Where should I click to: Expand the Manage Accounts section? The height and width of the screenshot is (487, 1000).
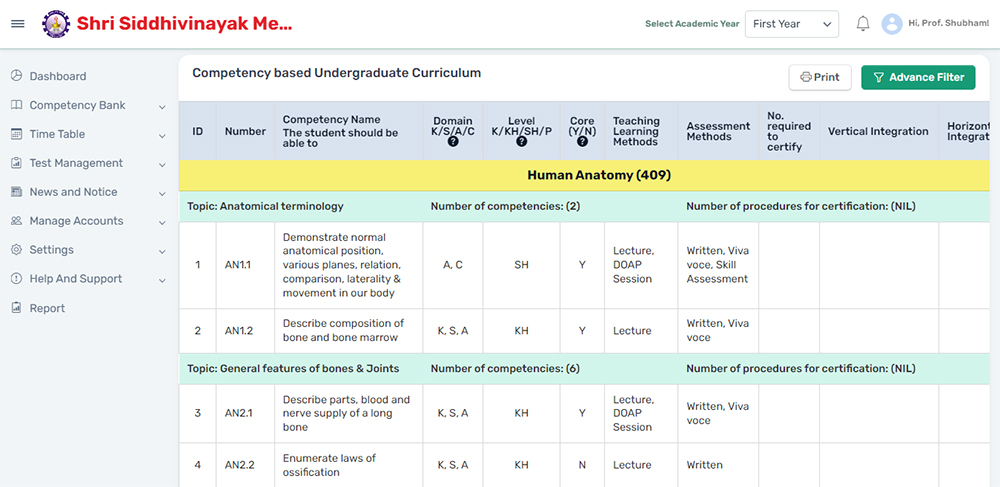pyautogui.click(x=88, y=221)
